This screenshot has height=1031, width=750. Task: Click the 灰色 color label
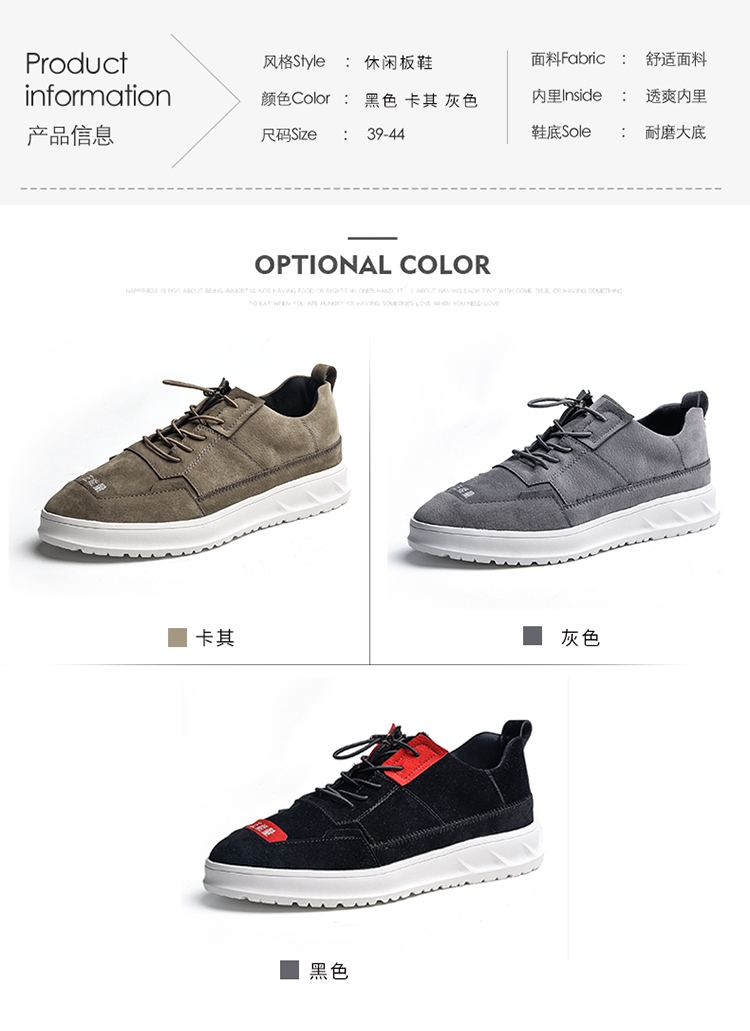point(580,638)
